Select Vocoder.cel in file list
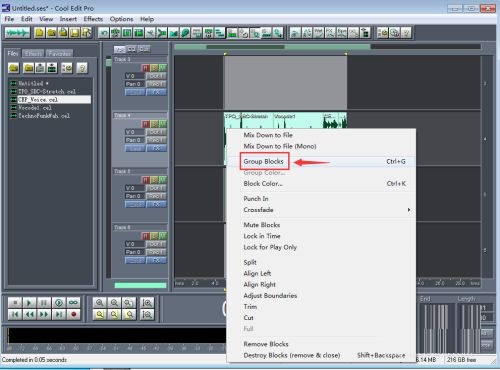Screen dimensions: 500x370 35,108
